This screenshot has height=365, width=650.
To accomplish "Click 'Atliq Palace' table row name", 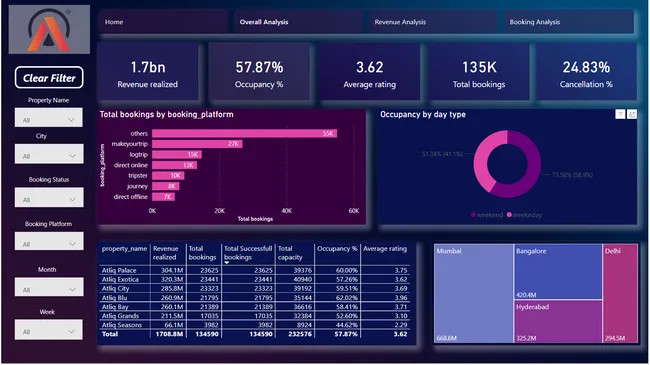I will [x=119, y=270].
